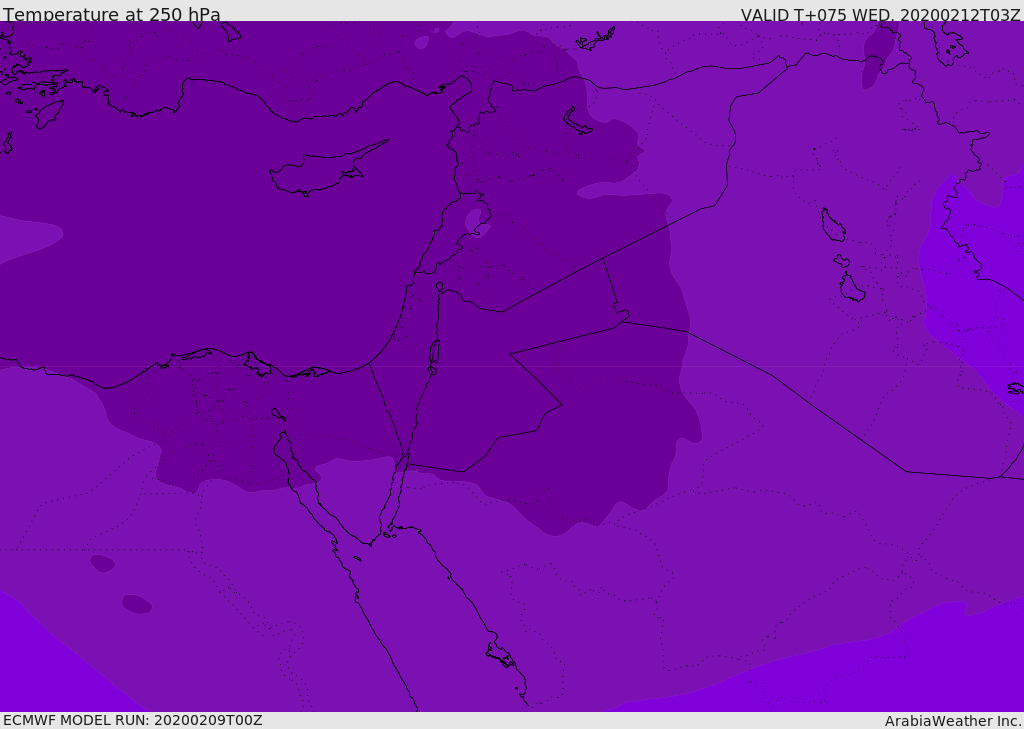Click the 'ArabiaWeather Inc.' credit text
Viewport: 1024px width, 729px height.
pos(953,721)
